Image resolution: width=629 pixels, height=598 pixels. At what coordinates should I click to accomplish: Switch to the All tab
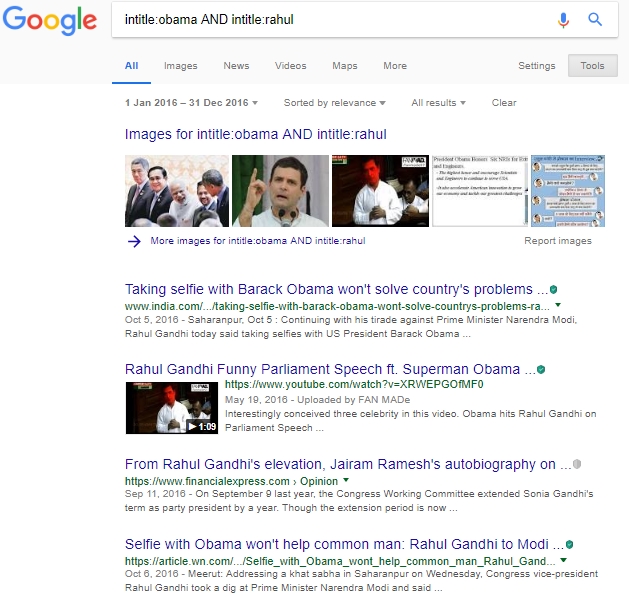click(x=131, y=66)
